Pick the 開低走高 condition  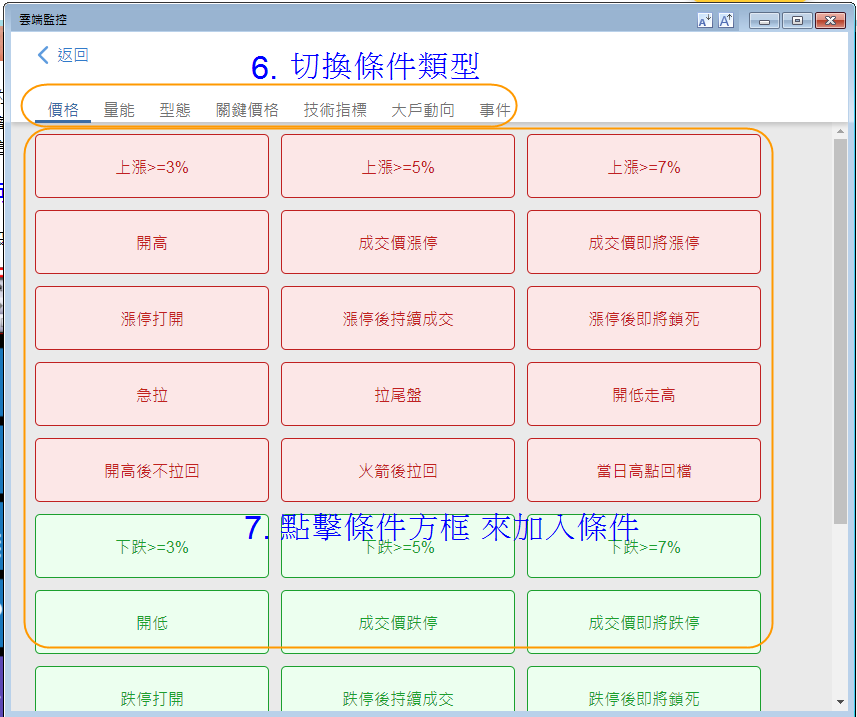click(644, 395)
